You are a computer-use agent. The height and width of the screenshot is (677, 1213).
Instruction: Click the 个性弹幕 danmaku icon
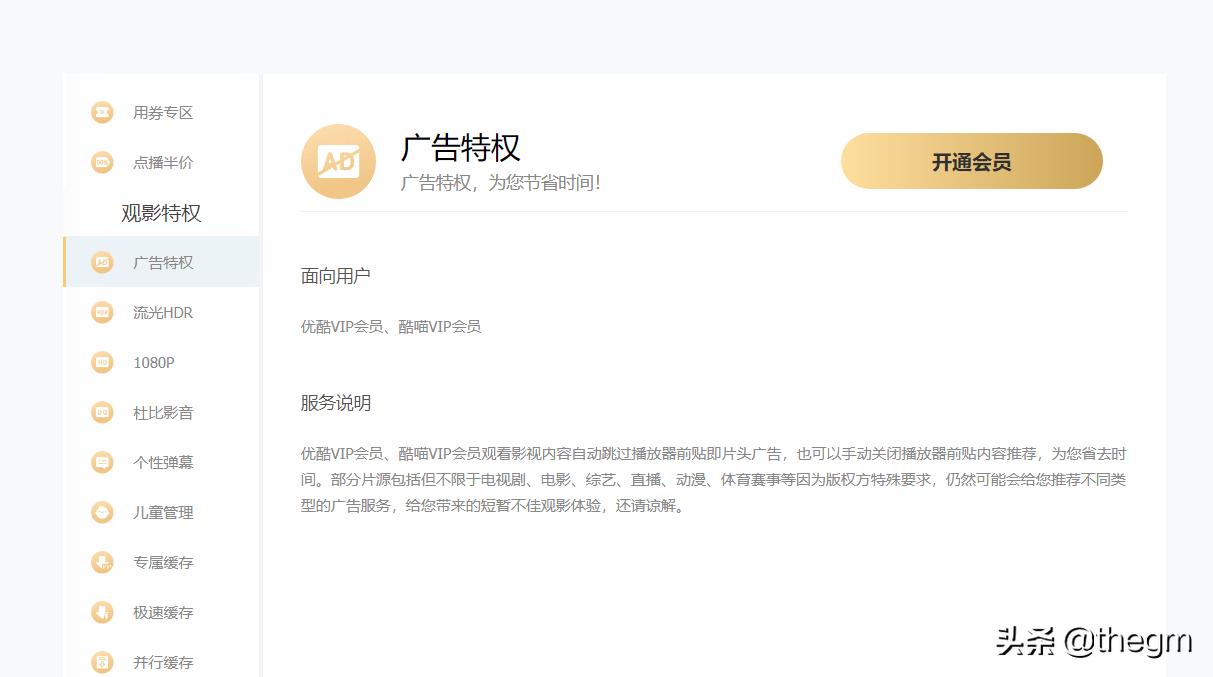102,462
